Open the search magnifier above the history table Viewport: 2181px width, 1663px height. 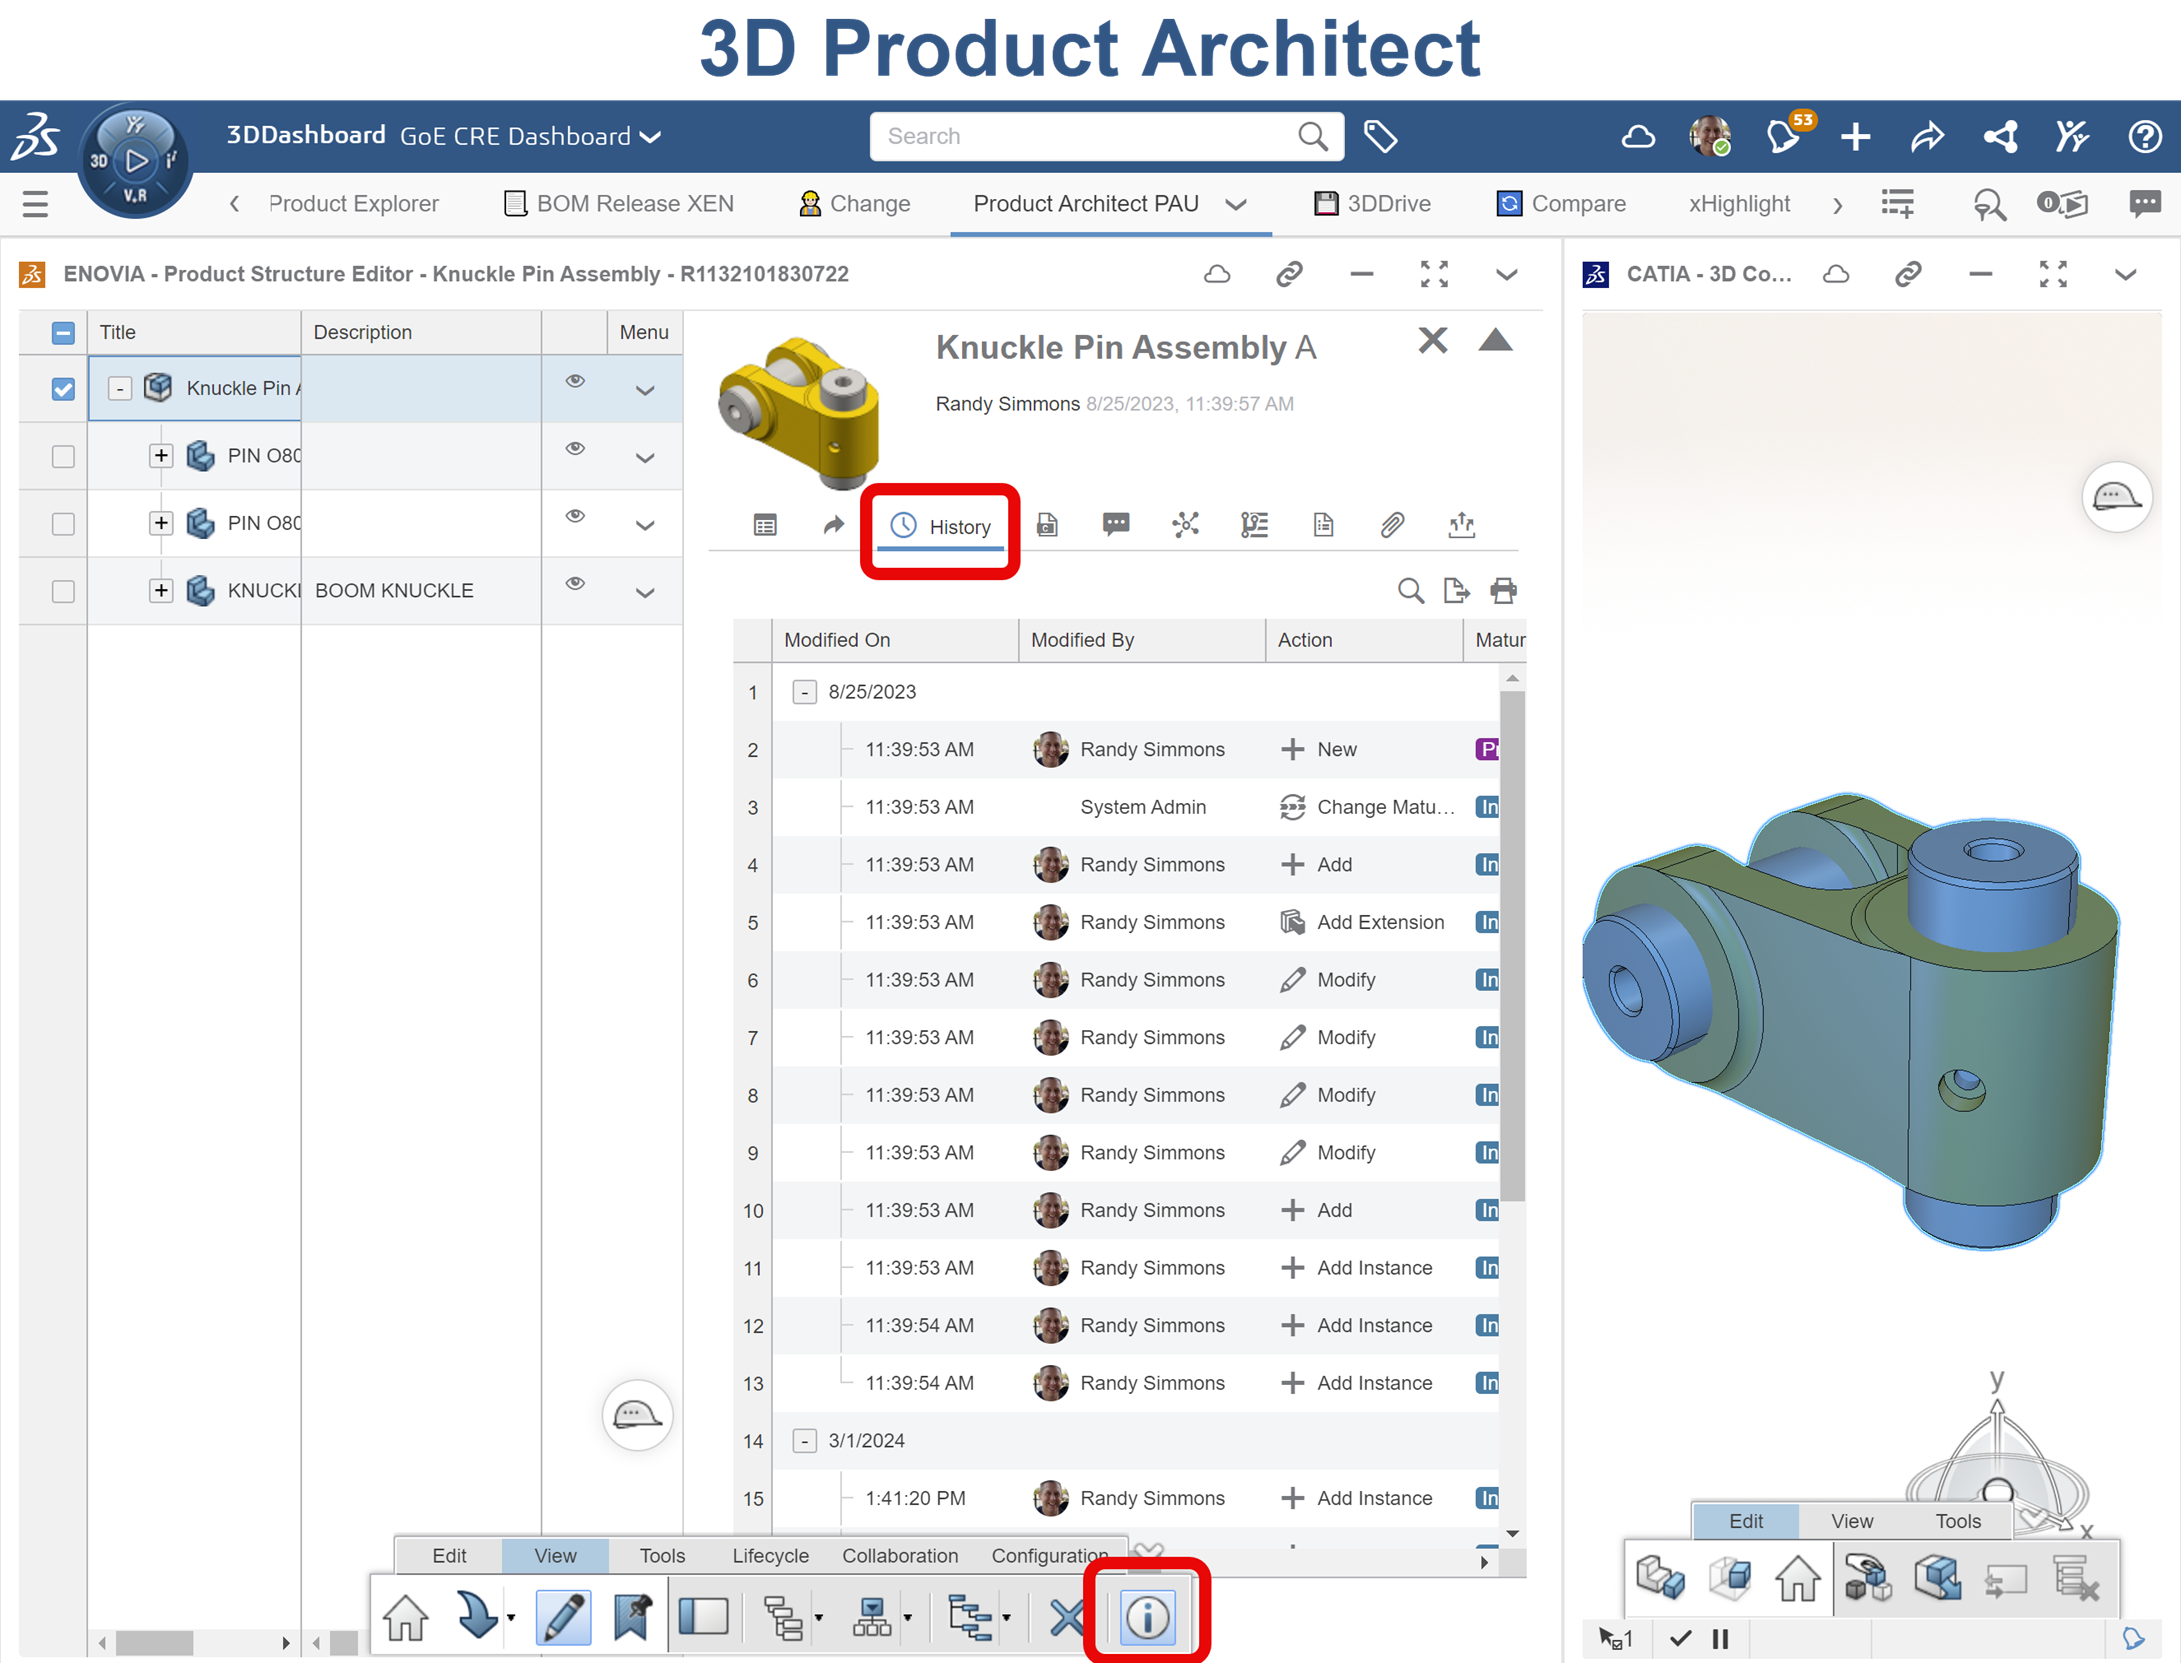(x=1410, y=591)
